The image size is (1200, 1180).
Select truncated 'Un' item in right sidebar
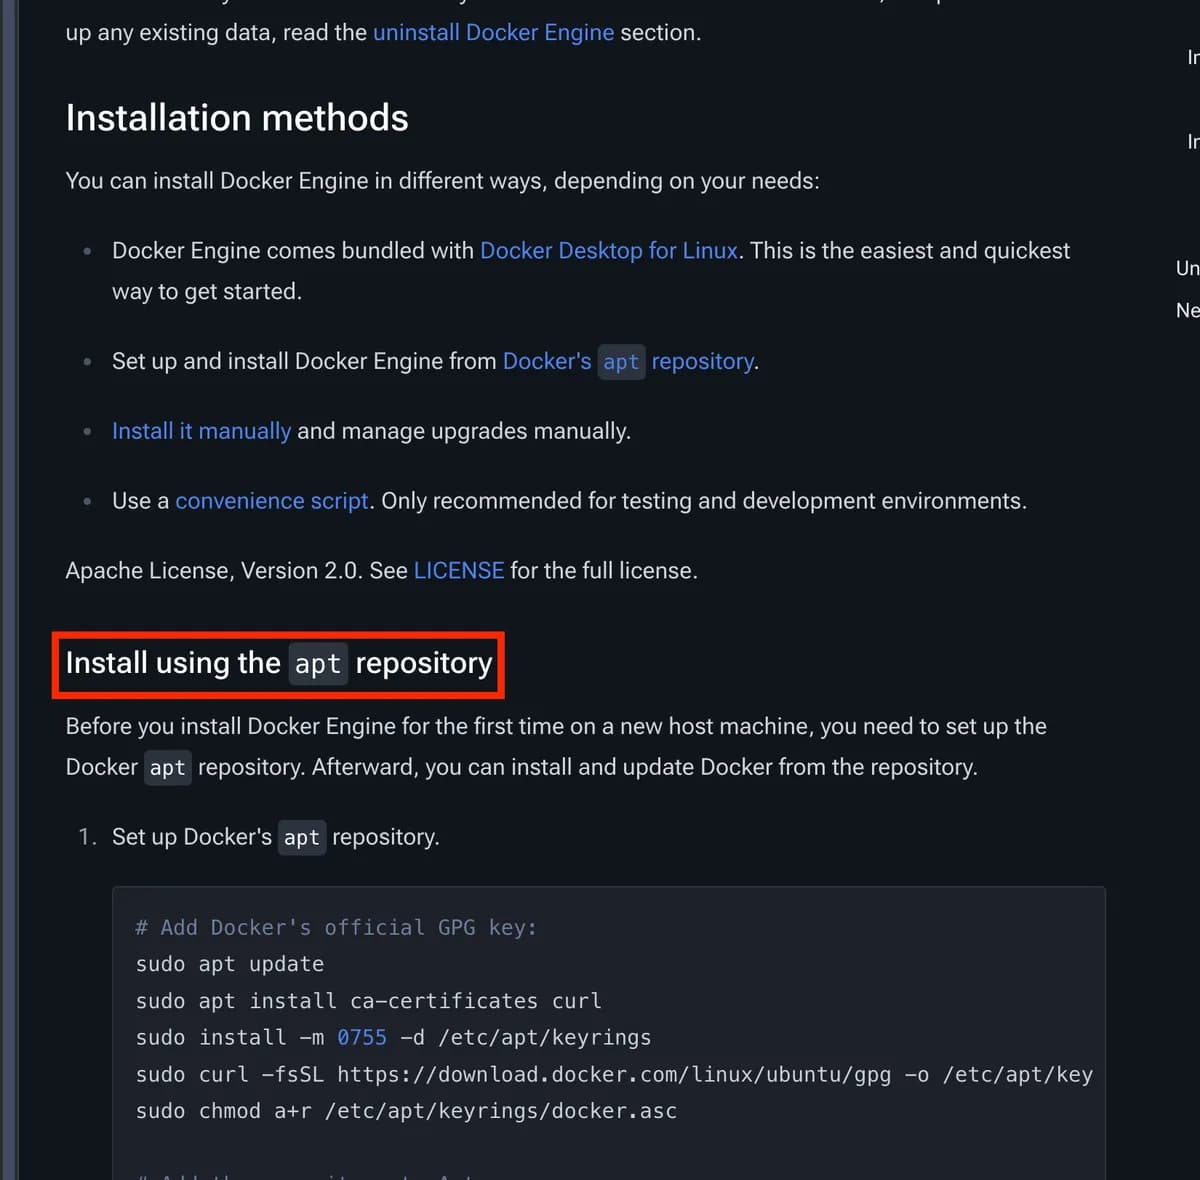click(x=1187, y=268)
